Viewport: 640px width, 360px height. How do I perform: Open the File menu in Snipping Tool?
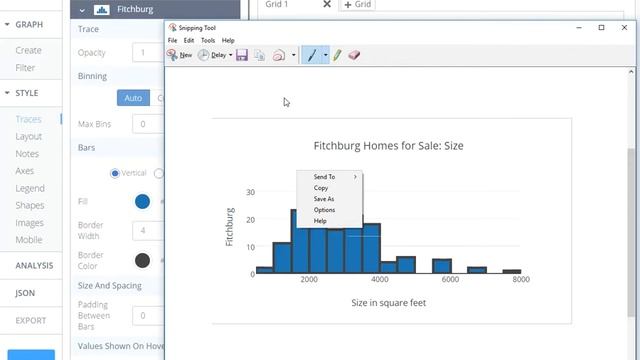tap(172, 40)
